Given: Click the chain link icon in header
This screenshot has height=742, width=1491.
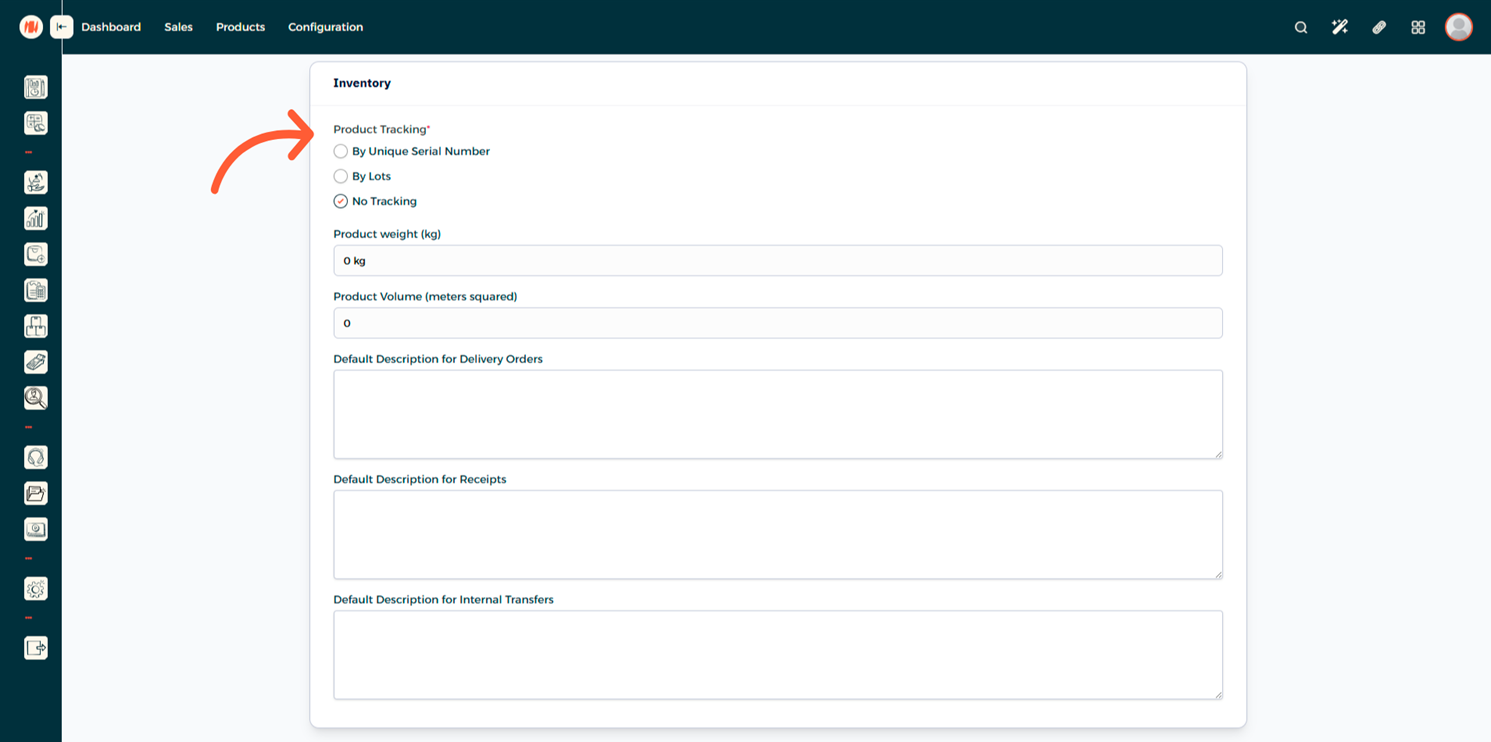Looking at the screenshot, I should 1379,27.
